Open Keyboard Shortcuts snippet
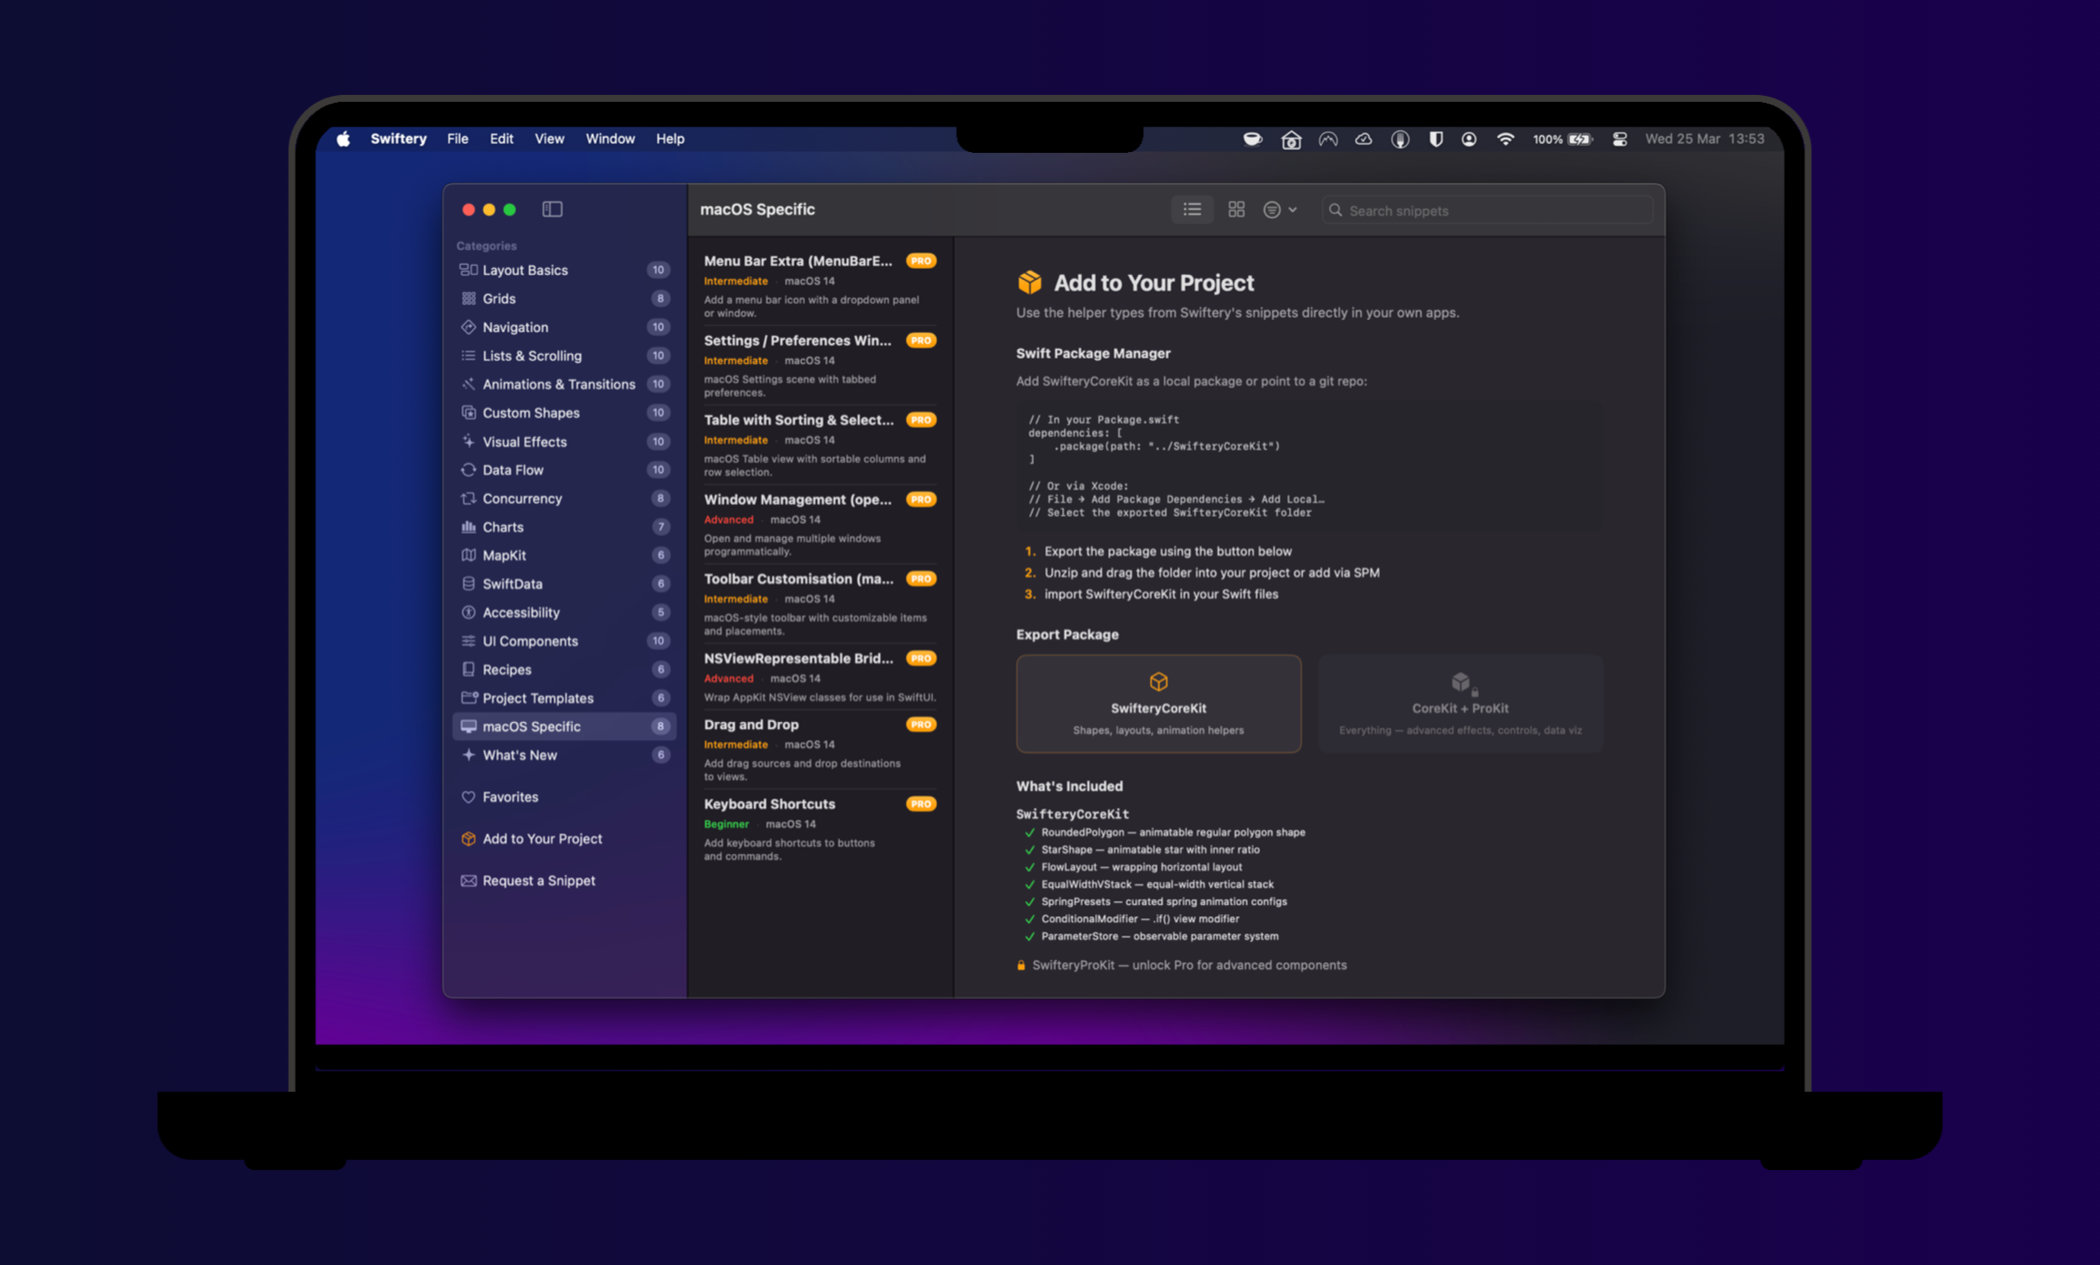The image size is (2100, 1265). point(819,828)
